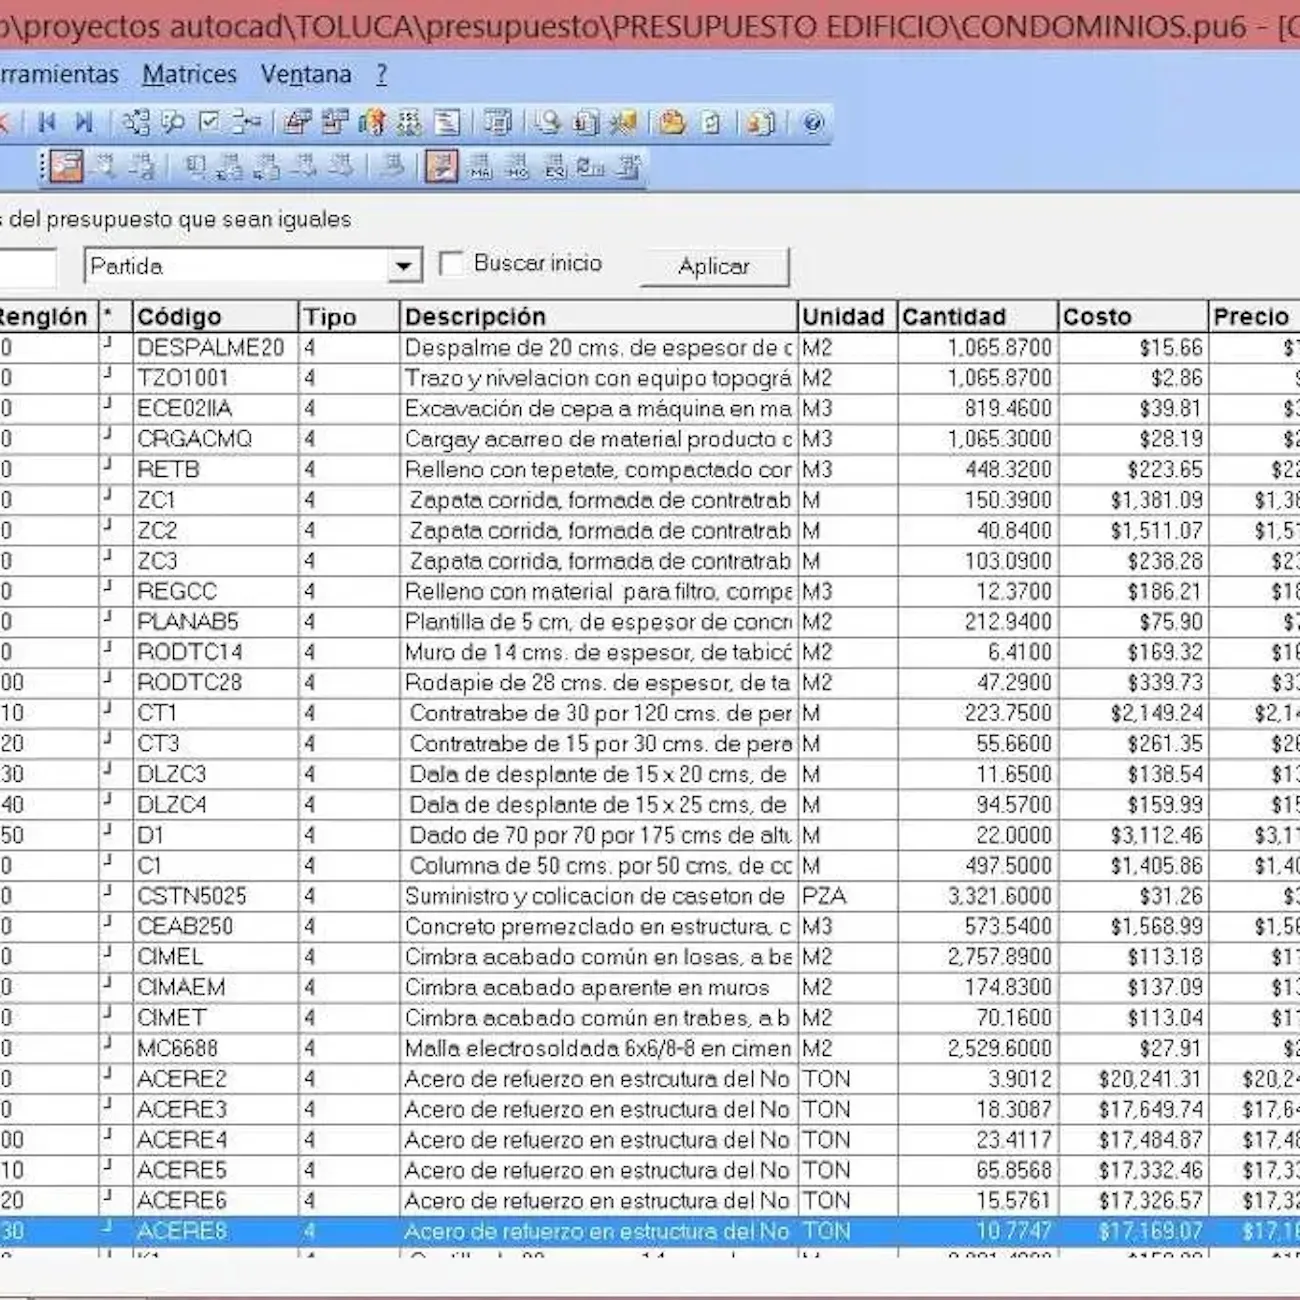
Task: Open the Partida dropdown list
Action: 403,265
